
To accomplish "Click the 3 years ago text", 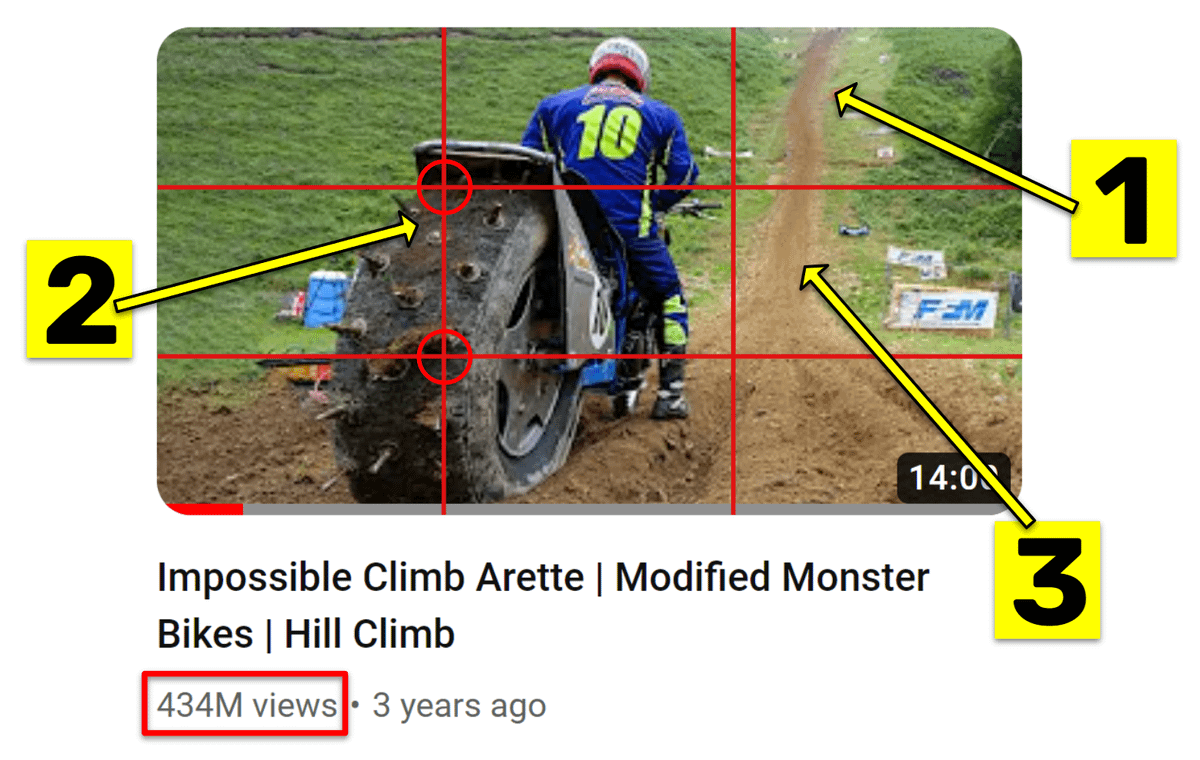I will pos(459,705).
